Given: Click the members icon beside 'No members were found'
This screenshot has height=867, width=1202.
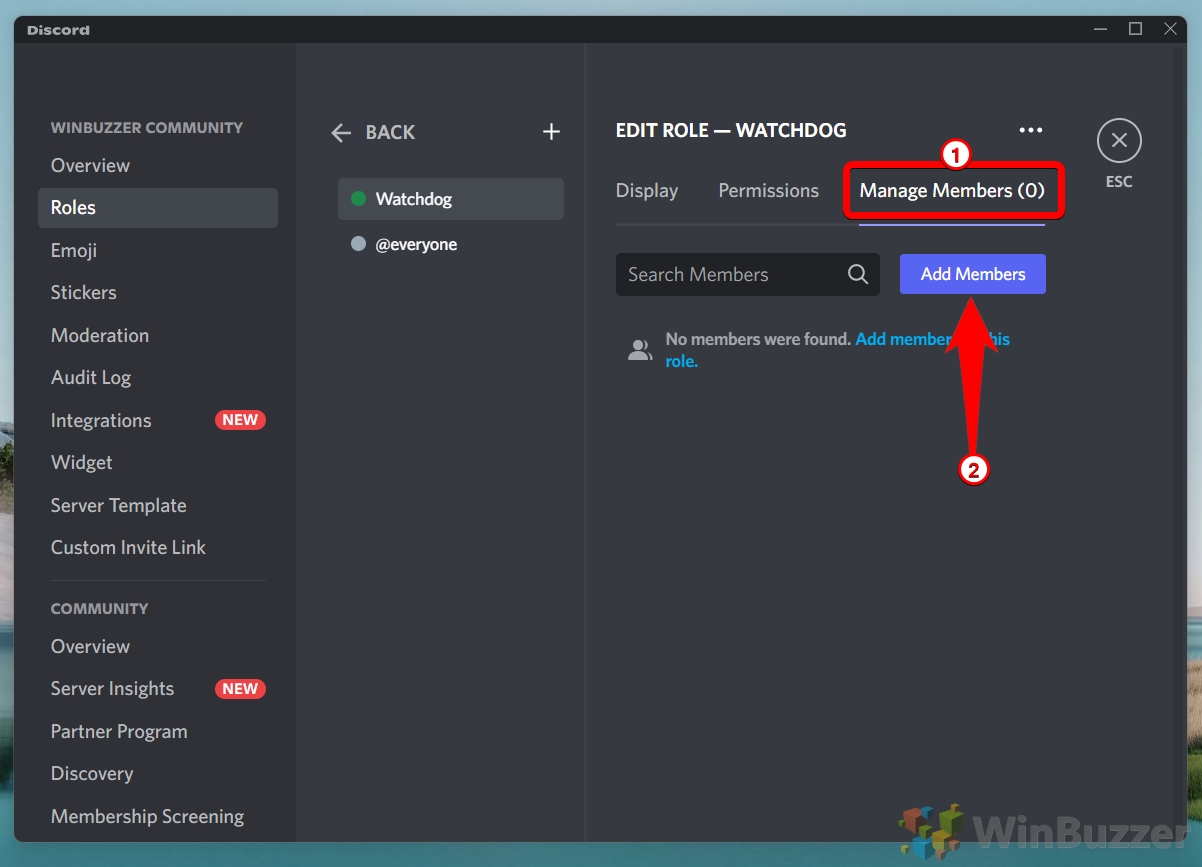Looking at the screenshot, I should coord(638,349).
